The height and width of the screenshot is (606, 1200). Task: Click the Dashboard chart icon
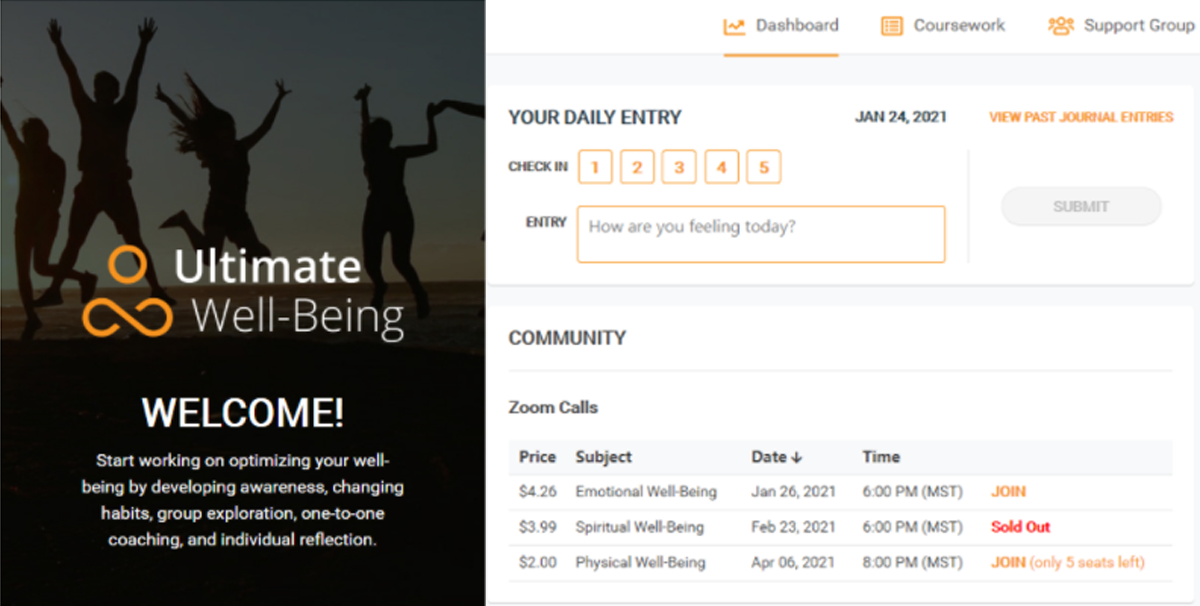click(734, 27)
